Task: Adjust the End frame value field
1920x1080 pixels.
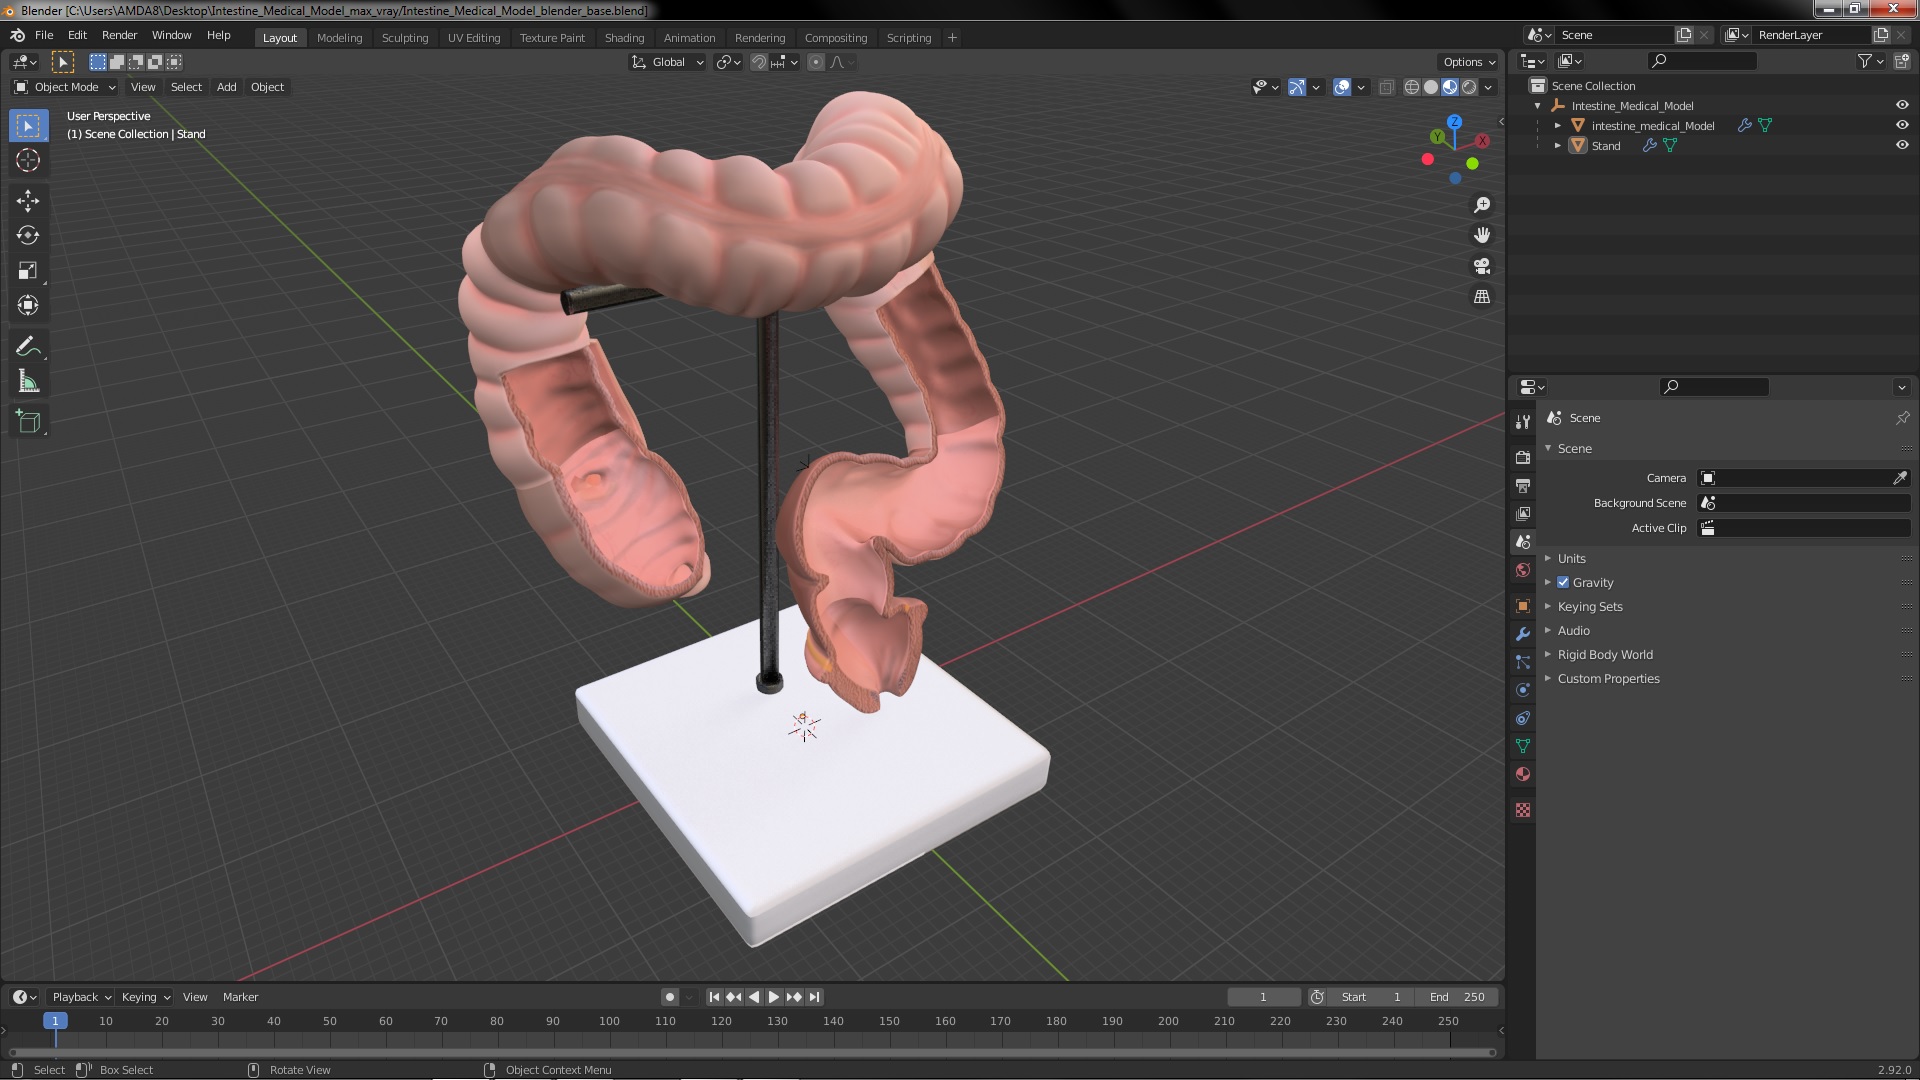Action: 1458,997
